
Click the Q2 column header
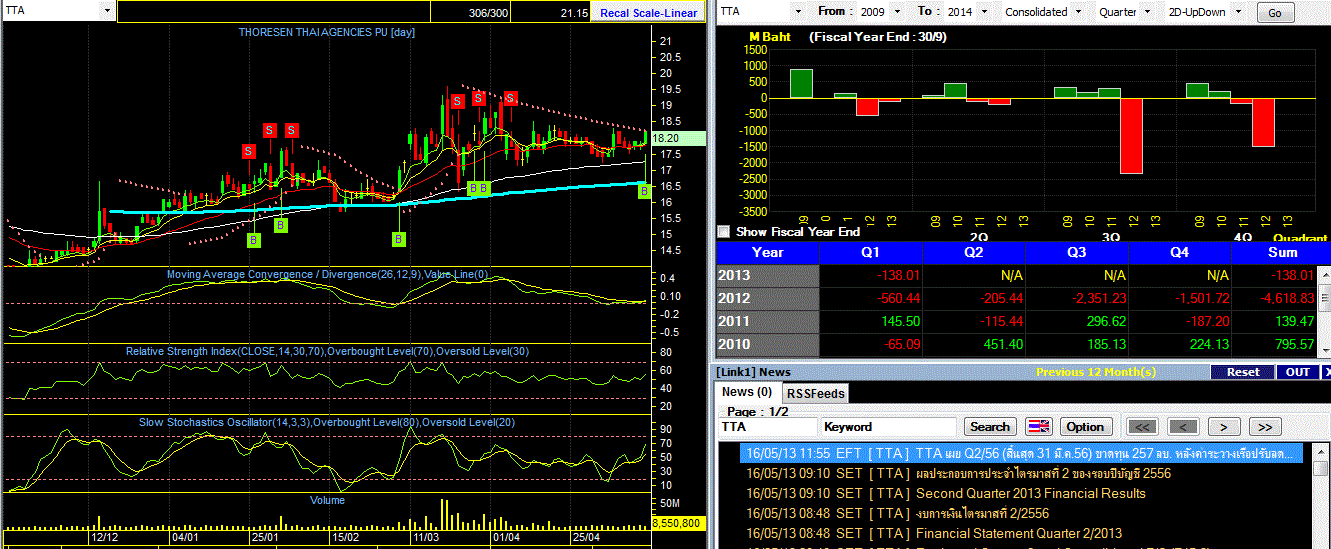973,252
